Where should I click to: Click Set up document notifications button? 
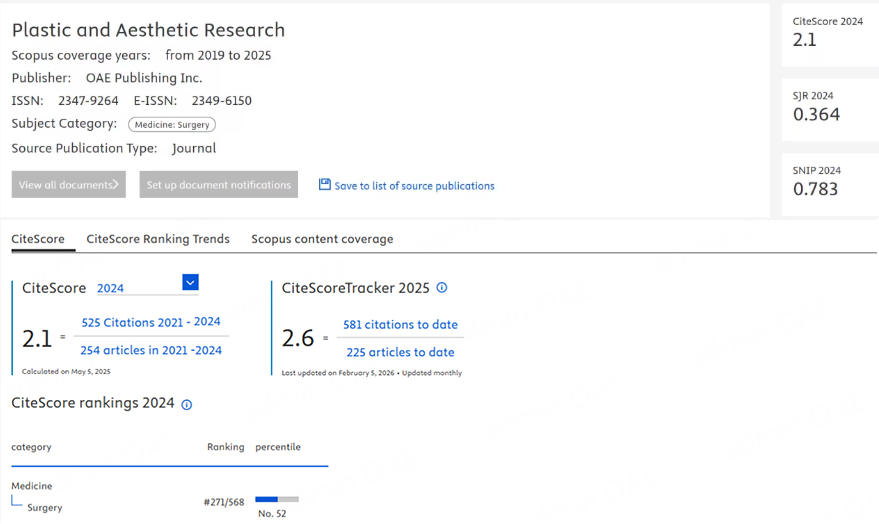click(x=219, y=184)
